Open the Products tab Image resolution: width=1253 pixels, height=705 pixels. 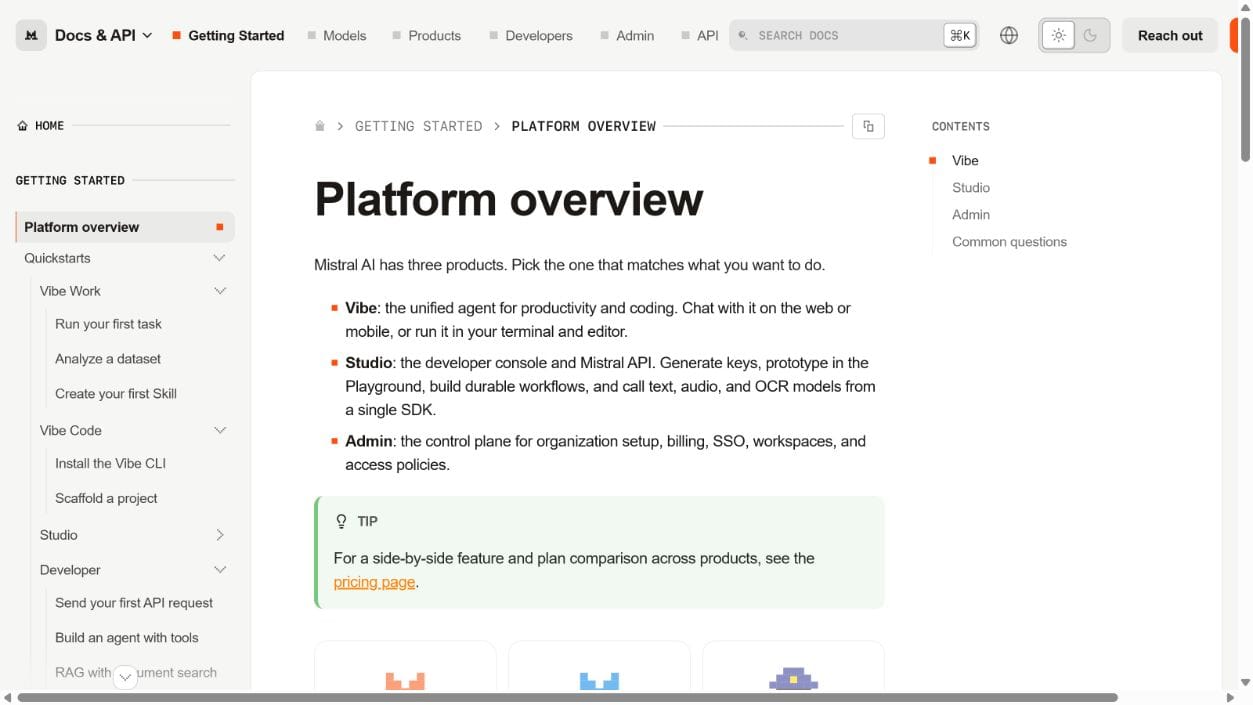click(x=426, y=35)
